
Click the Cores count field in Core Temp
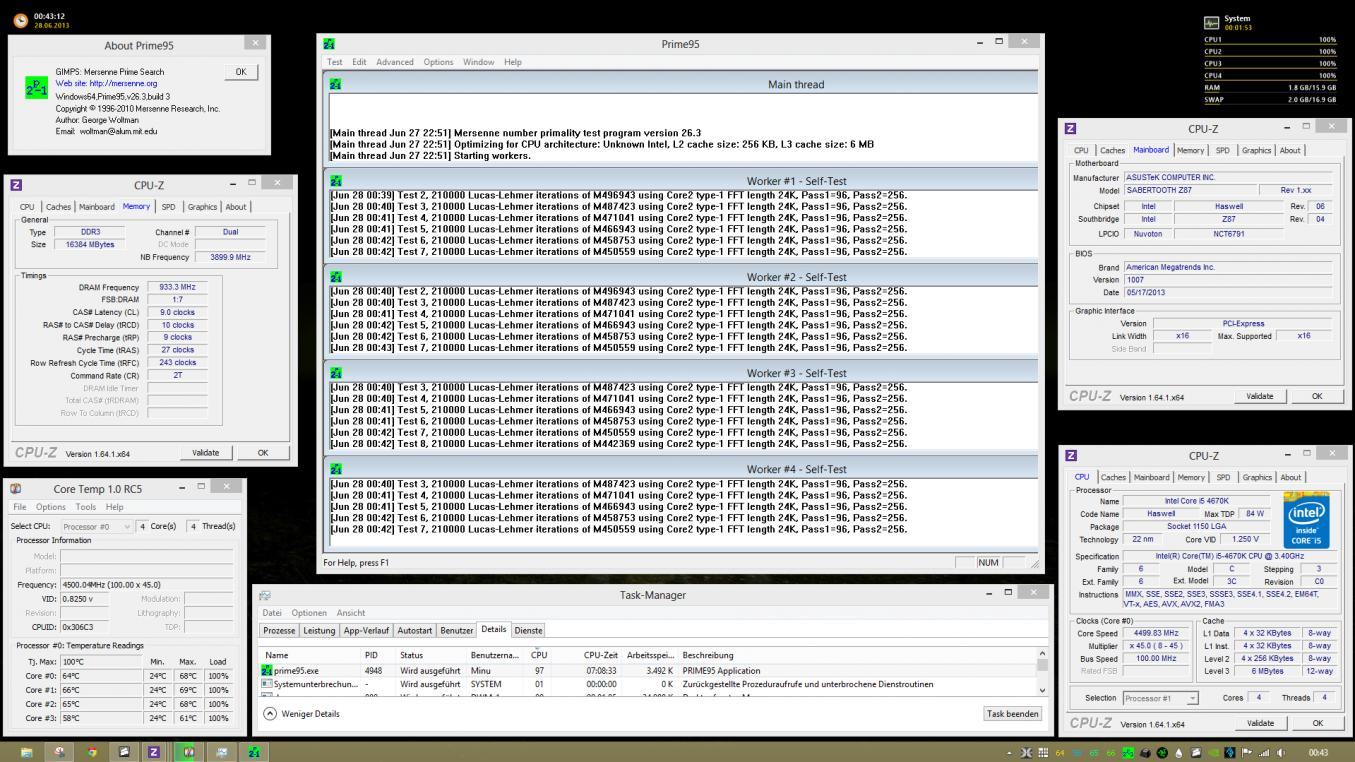142,526
